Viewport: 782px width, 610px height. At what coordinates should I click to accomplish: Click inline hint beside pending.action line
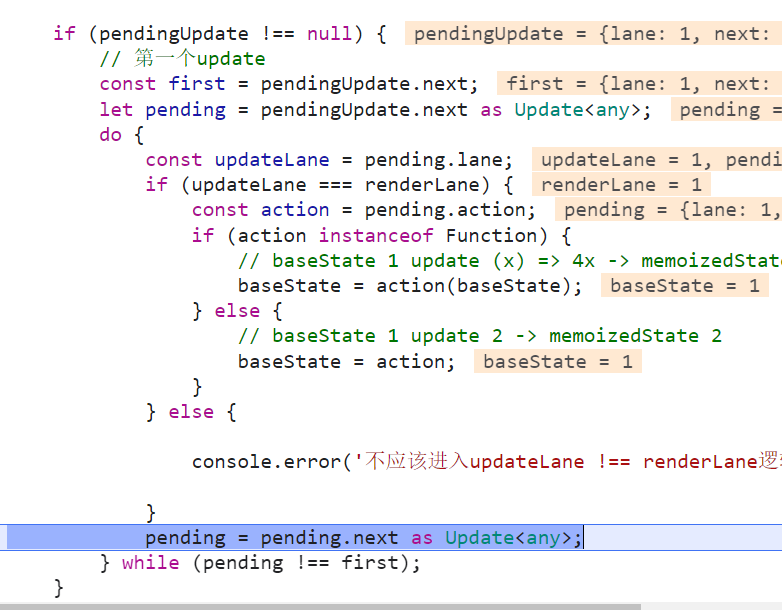tap(668, 210)
